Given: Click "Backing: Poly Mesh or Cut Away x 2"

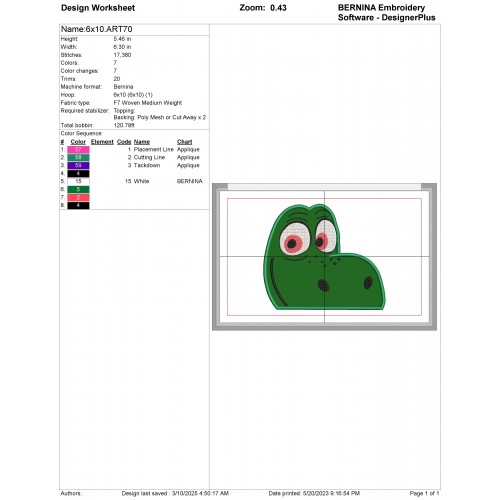Looking at the screenshot, I should point(160,118).
